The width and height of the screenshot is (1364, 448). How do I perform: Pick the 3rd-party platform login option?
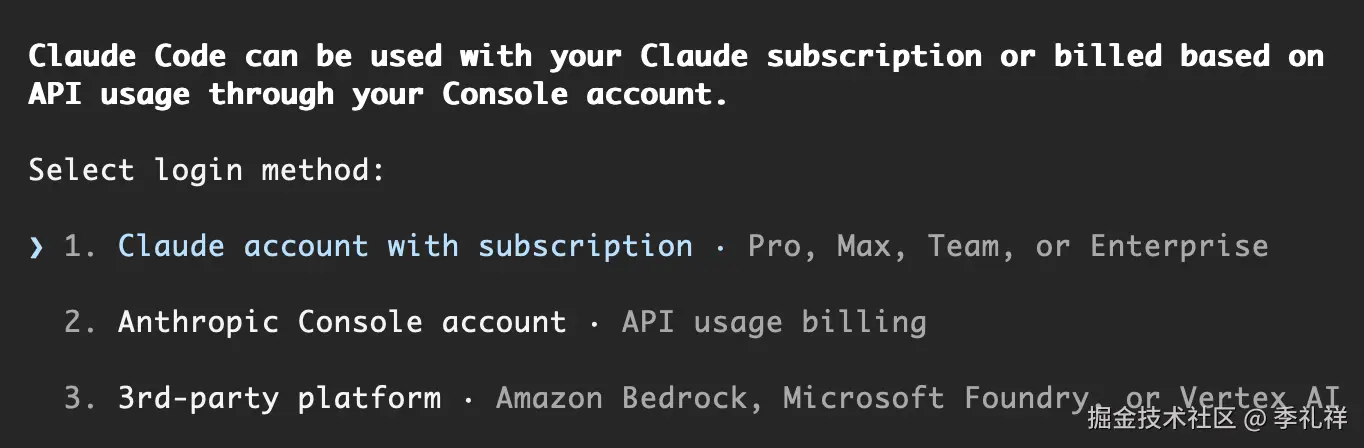point(279,398)
